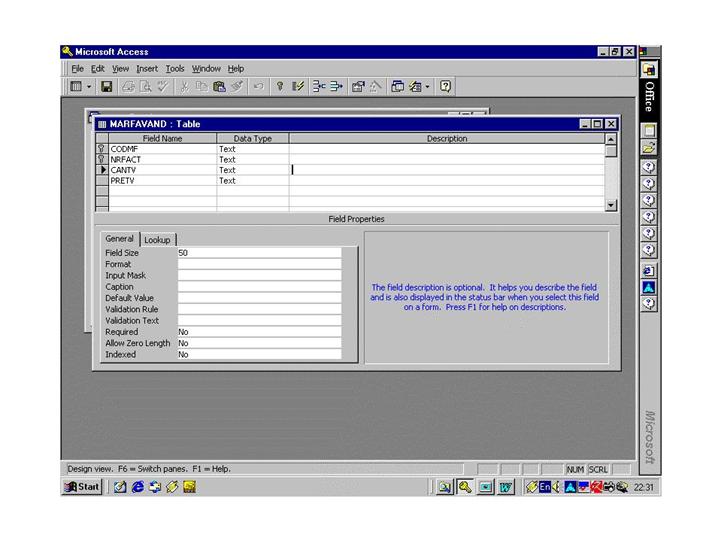Click the Paste clipboard icon
The image size is (721, 541).
(219, 86)
